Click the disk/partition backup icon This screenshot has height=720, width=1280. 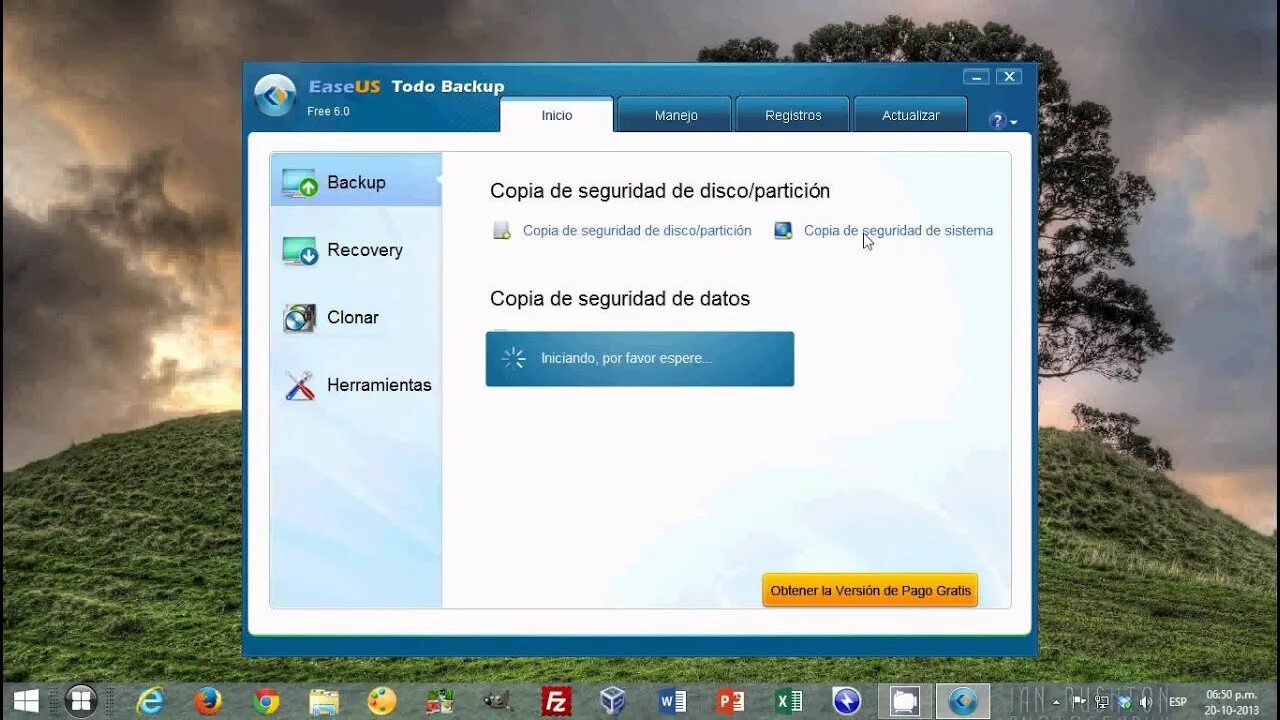[502, 231]
